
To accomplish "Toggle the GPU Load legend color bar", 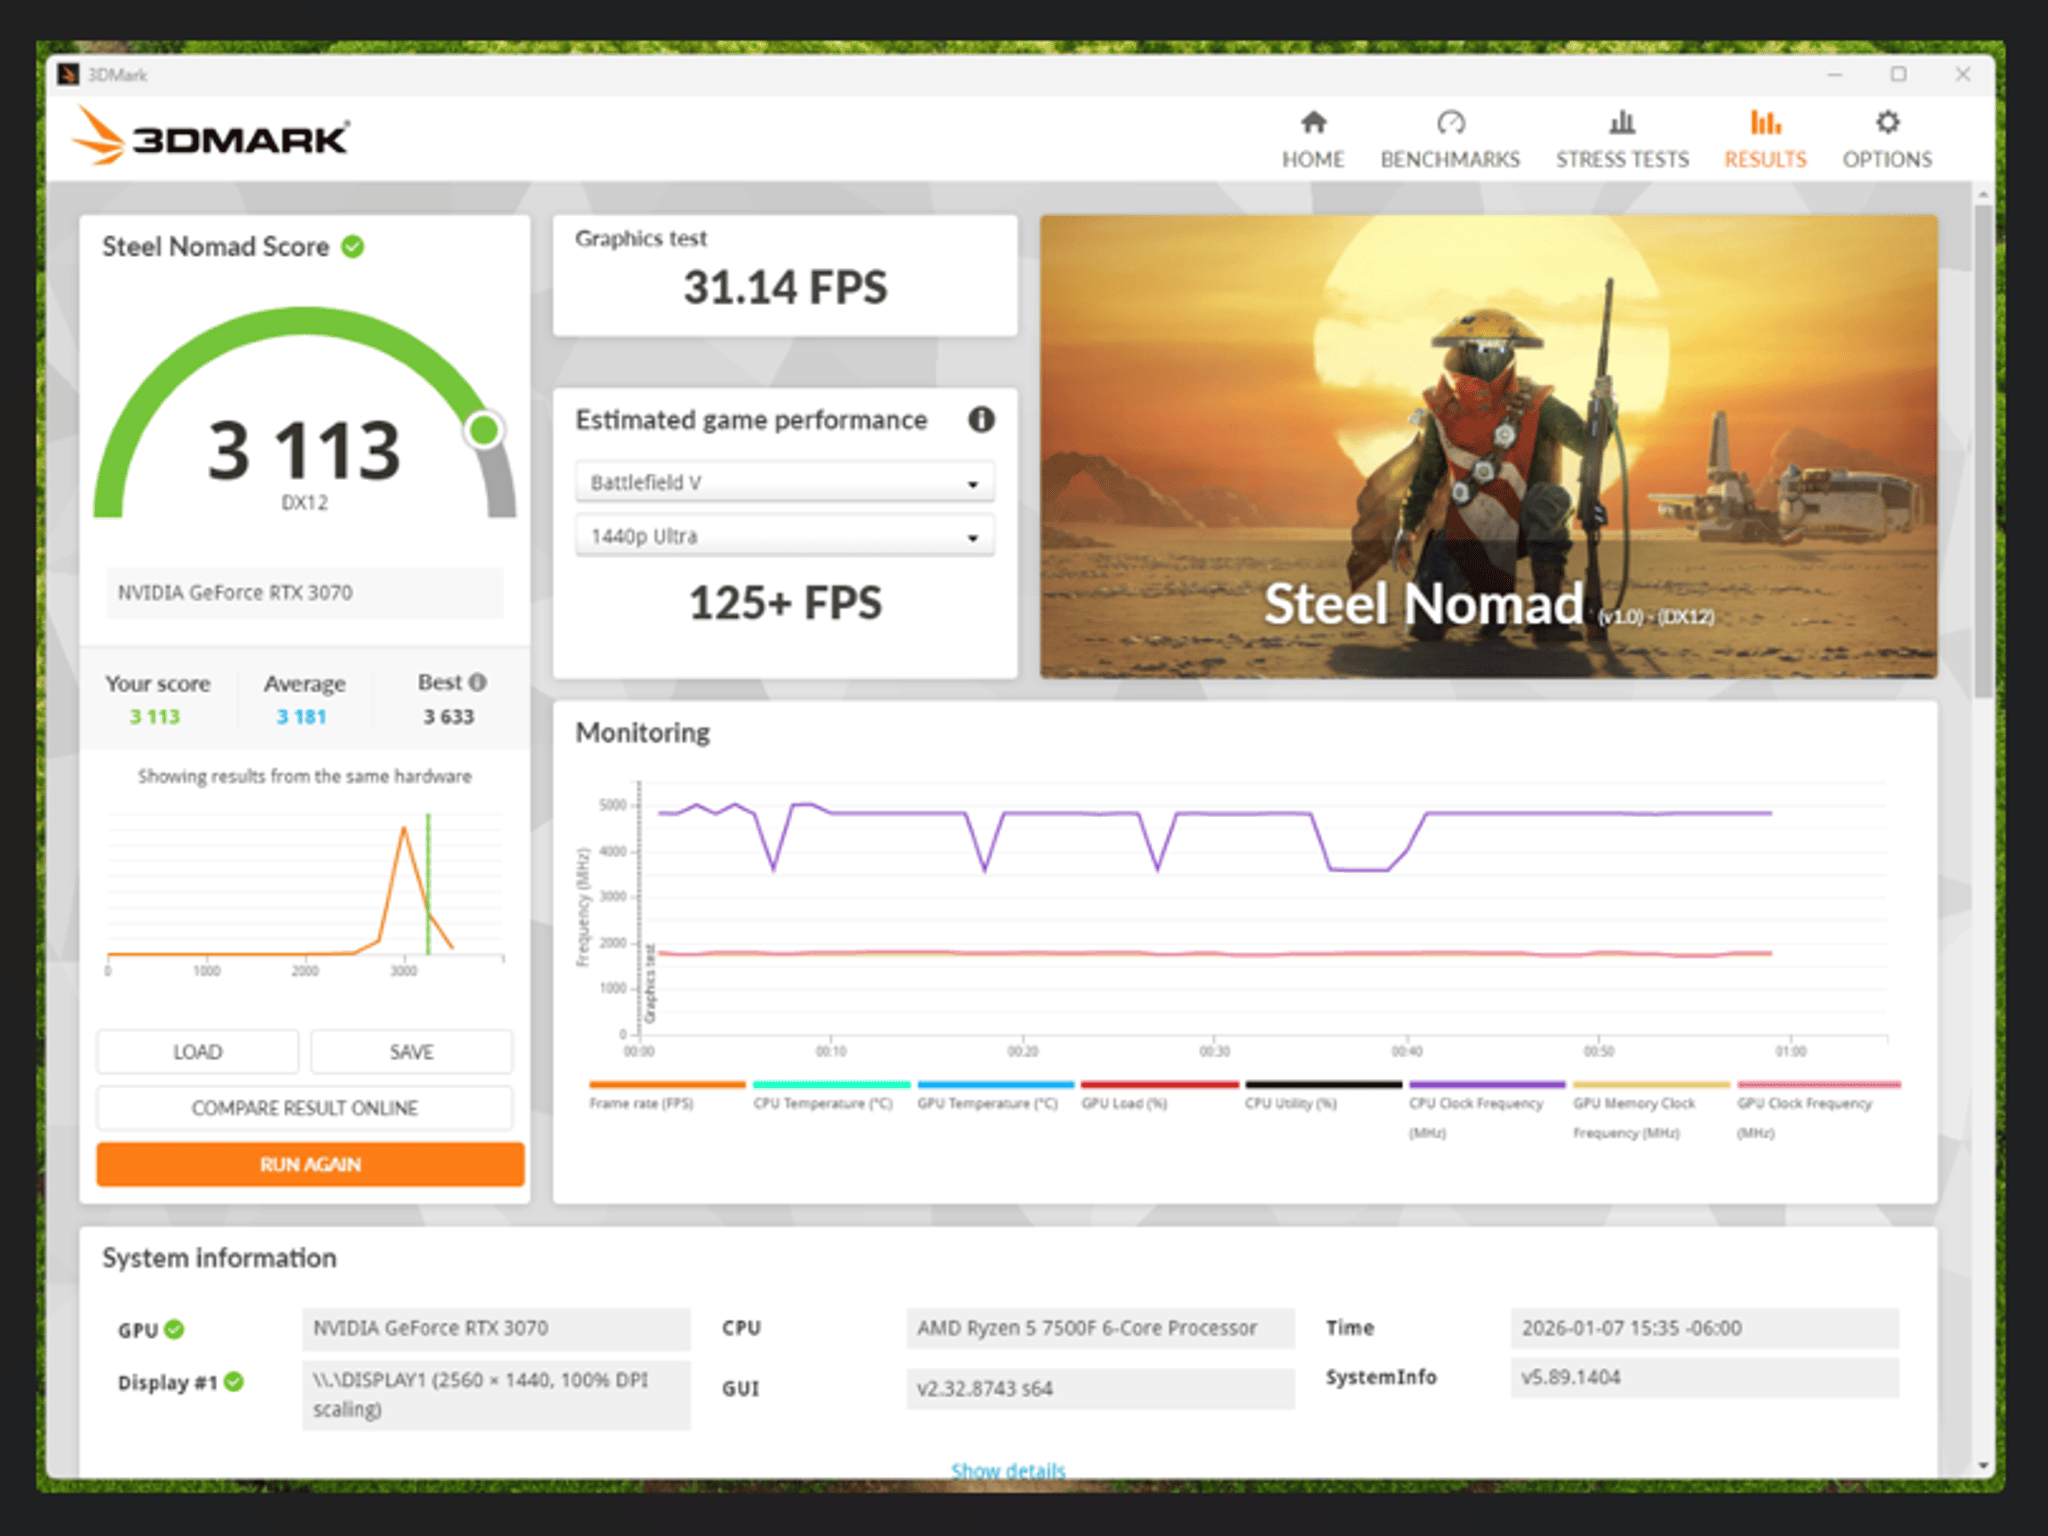I will (1159, 1084).
